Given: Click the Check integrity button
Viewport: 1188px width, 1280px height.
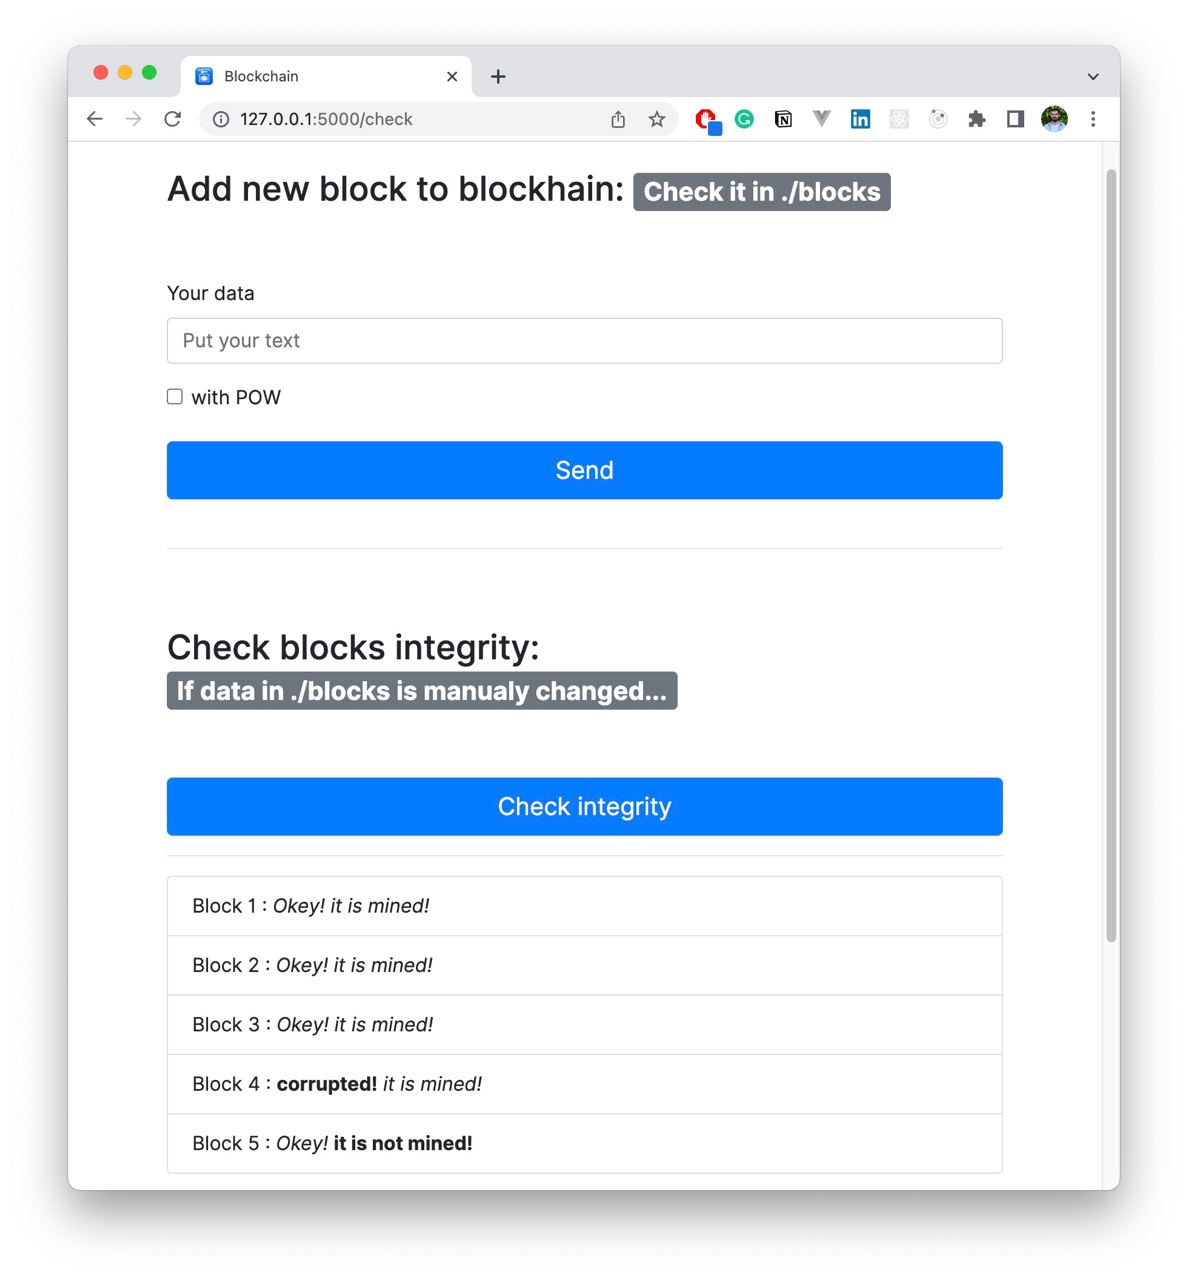Looking at the screenshot, I should (585, 806).
